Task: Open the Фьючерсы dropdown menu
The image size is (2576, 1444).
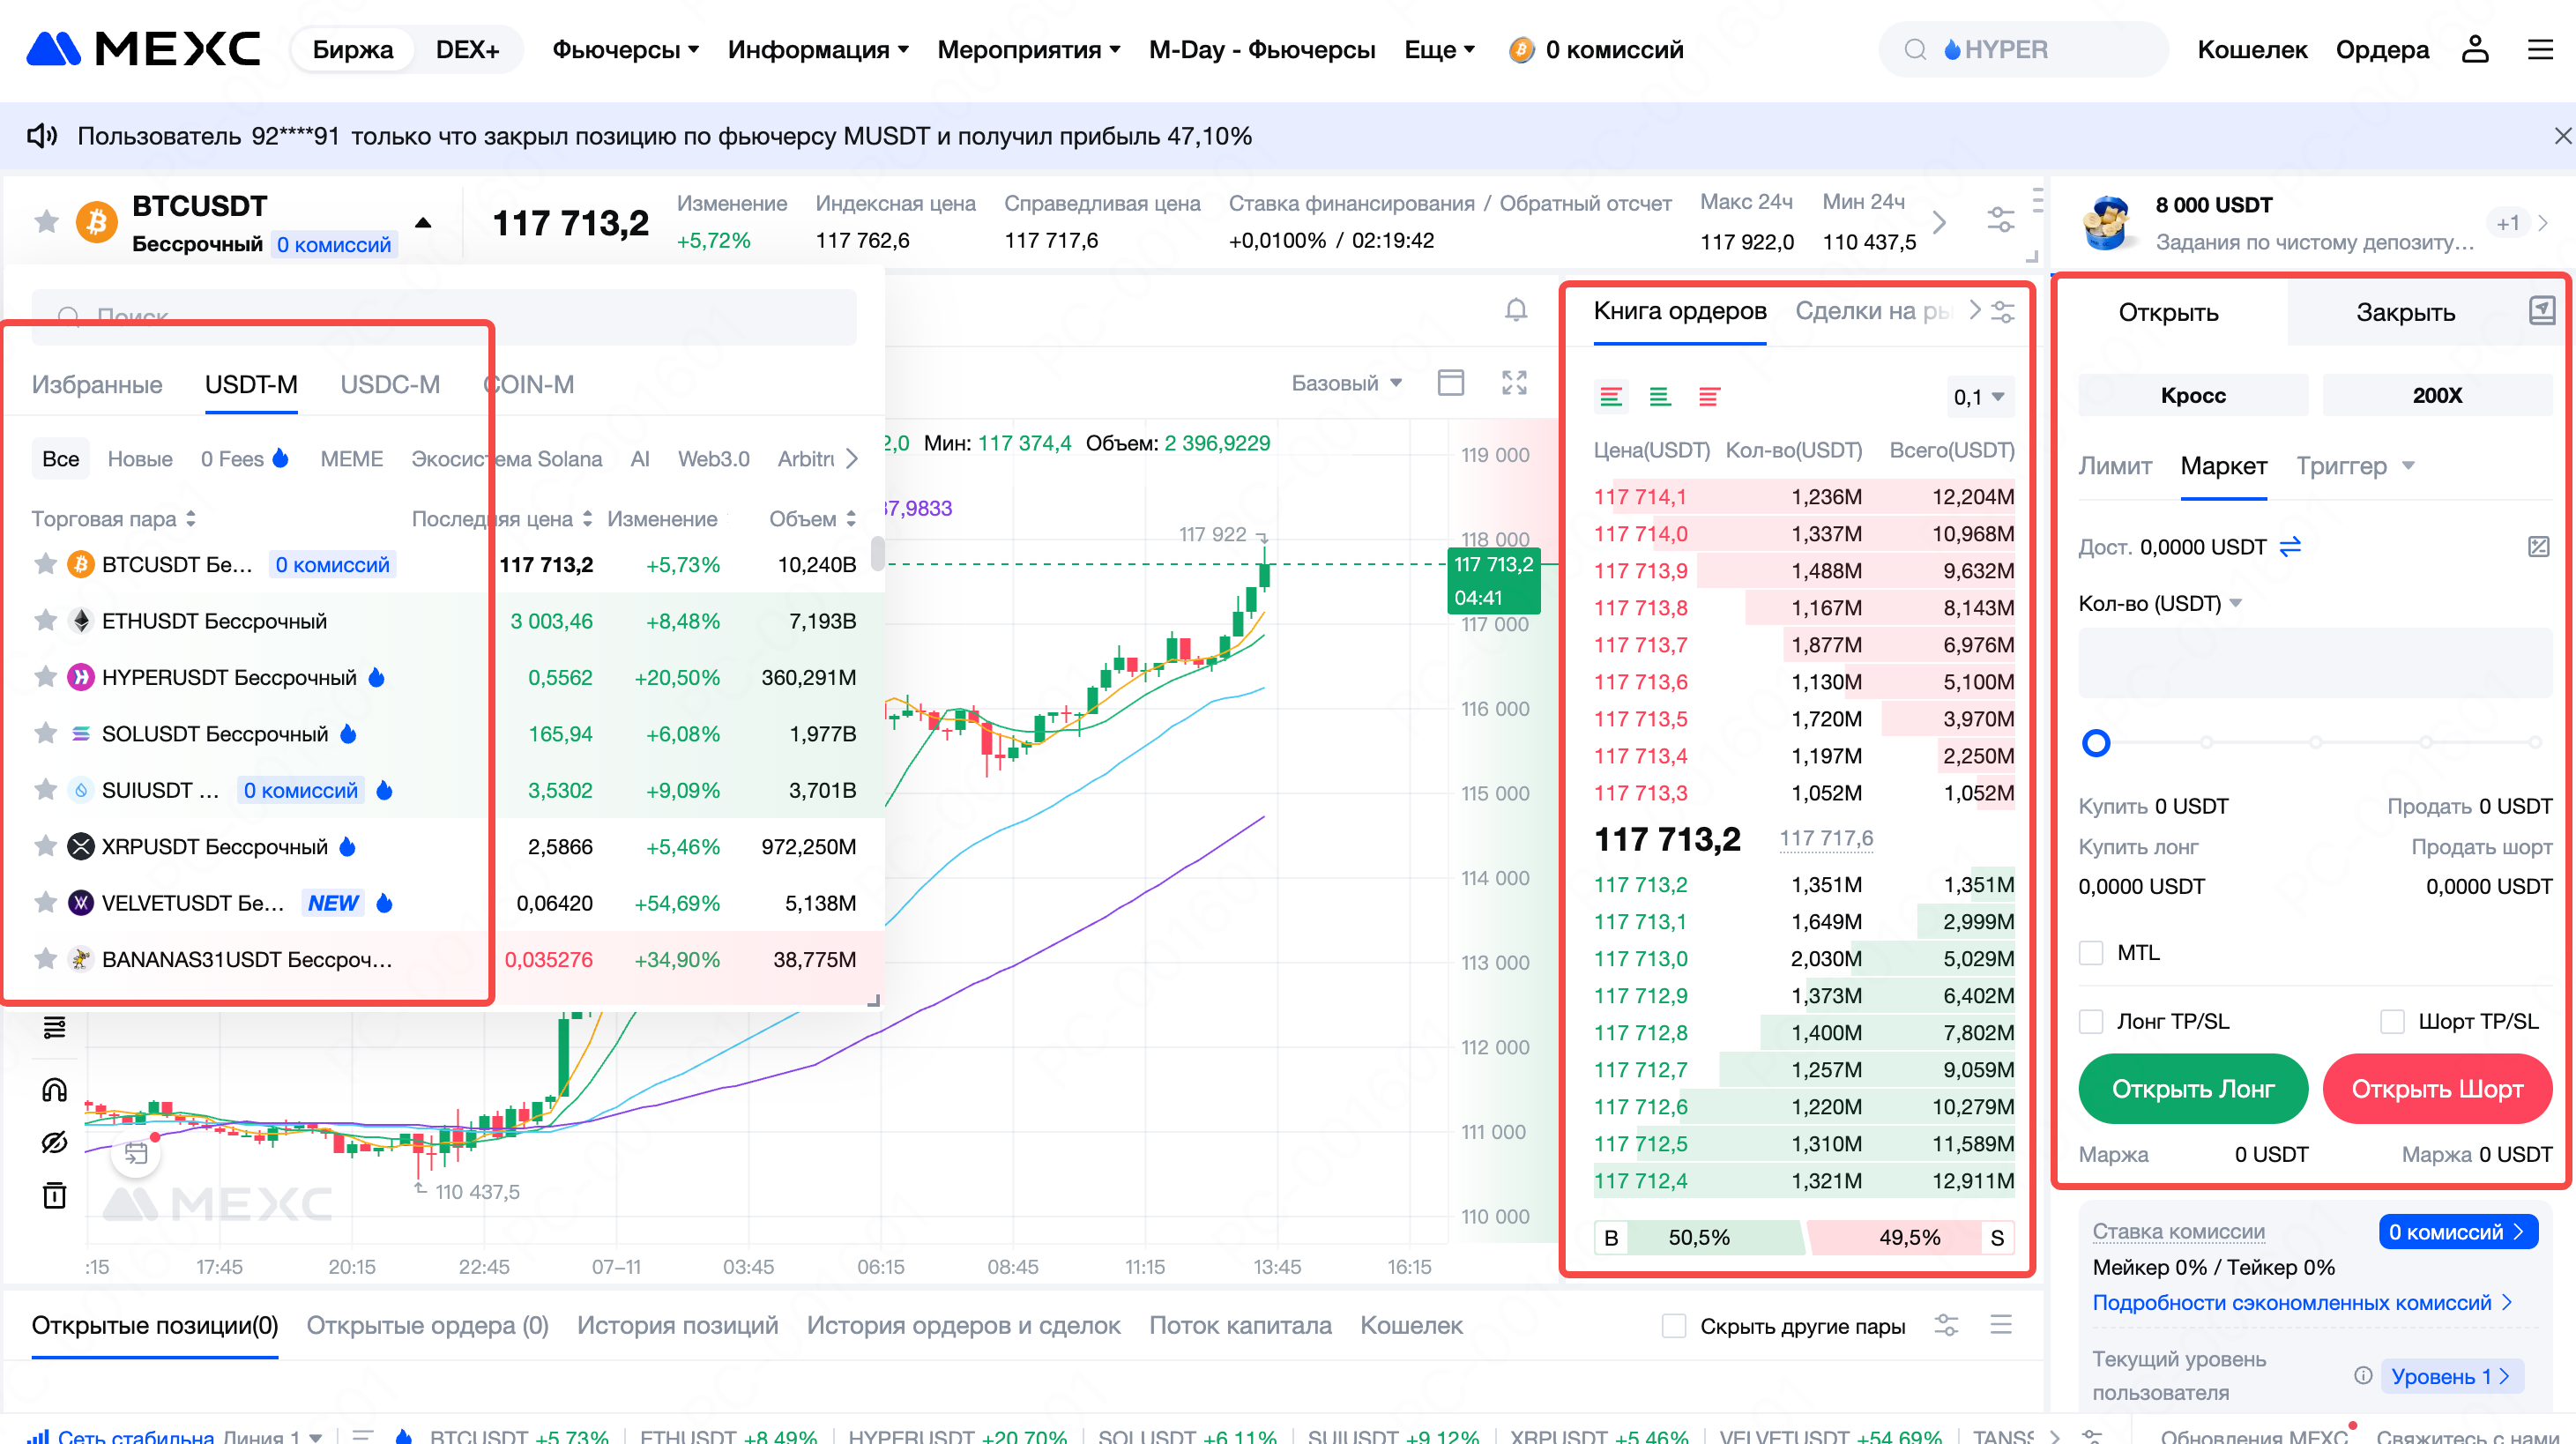Action: click(625, 49)
